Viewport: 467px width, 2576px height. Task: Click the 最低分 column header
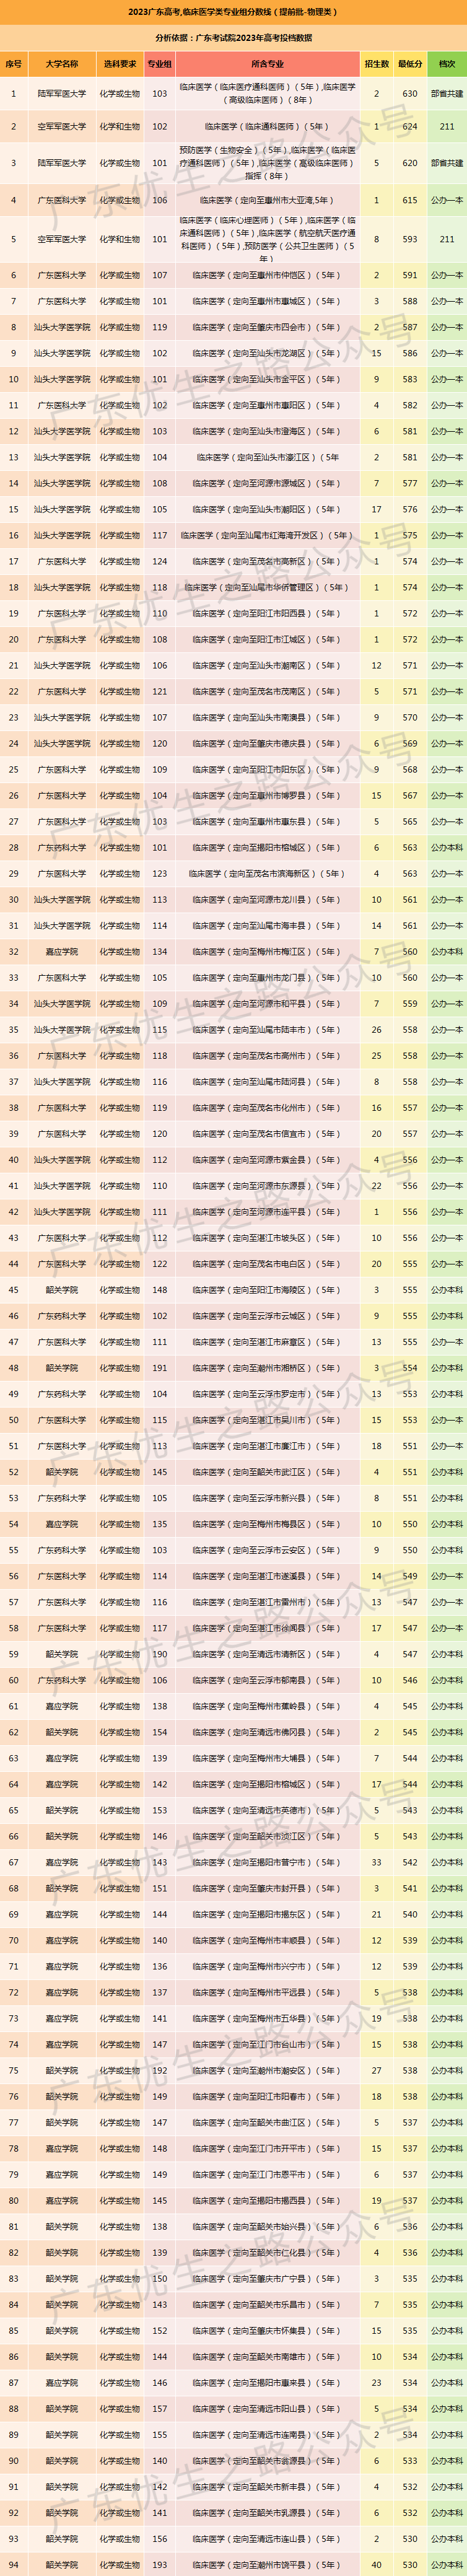point(410,63)
